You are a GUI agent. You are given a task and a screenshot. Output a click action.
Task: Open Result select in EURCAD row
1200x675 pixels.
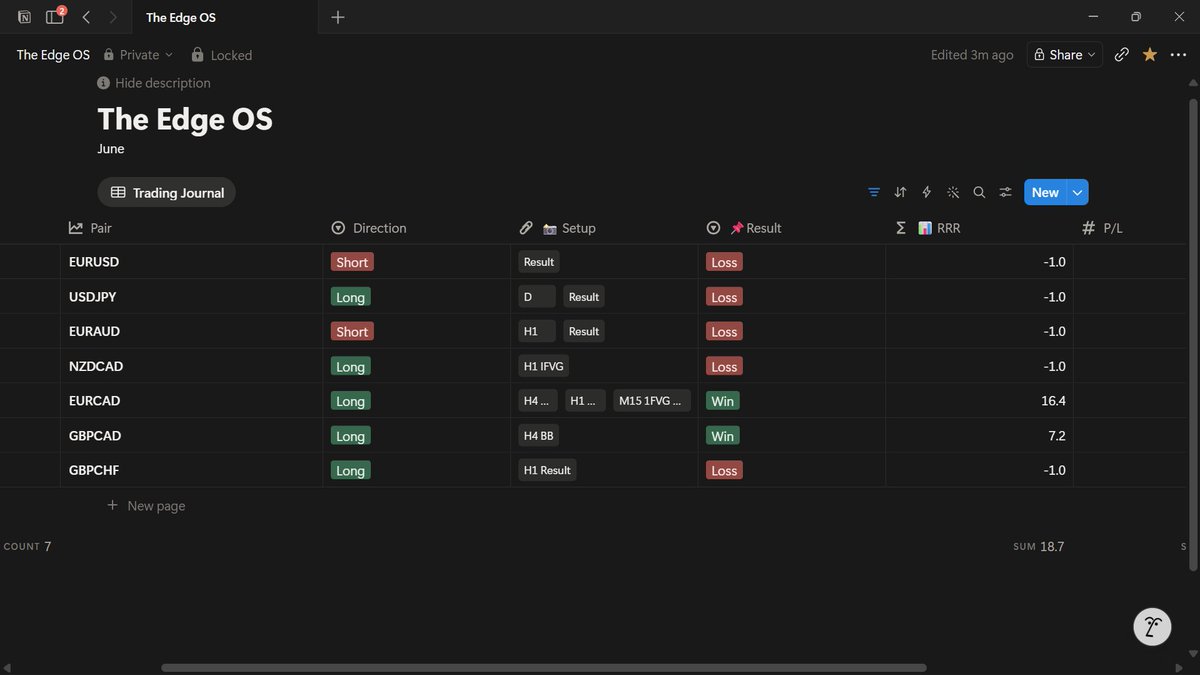click(x=722, y=401)
